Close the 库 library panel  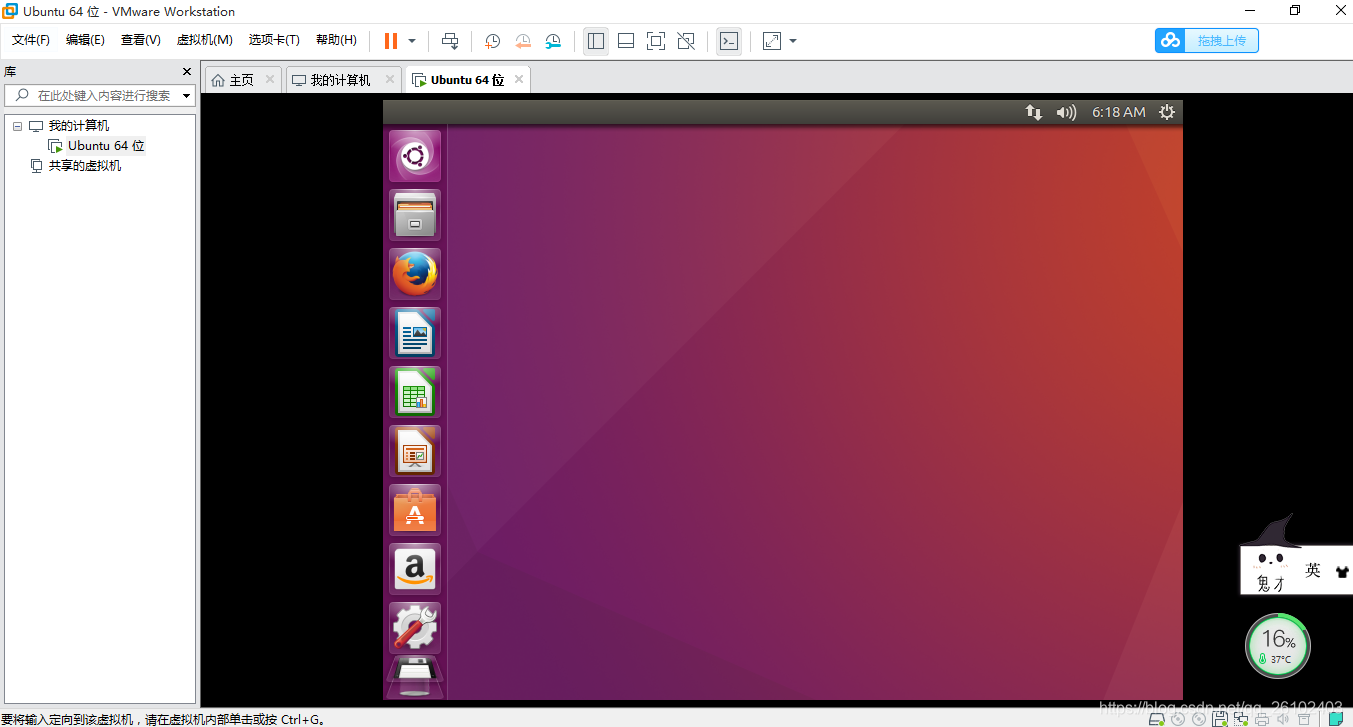(x=186, y=72)
